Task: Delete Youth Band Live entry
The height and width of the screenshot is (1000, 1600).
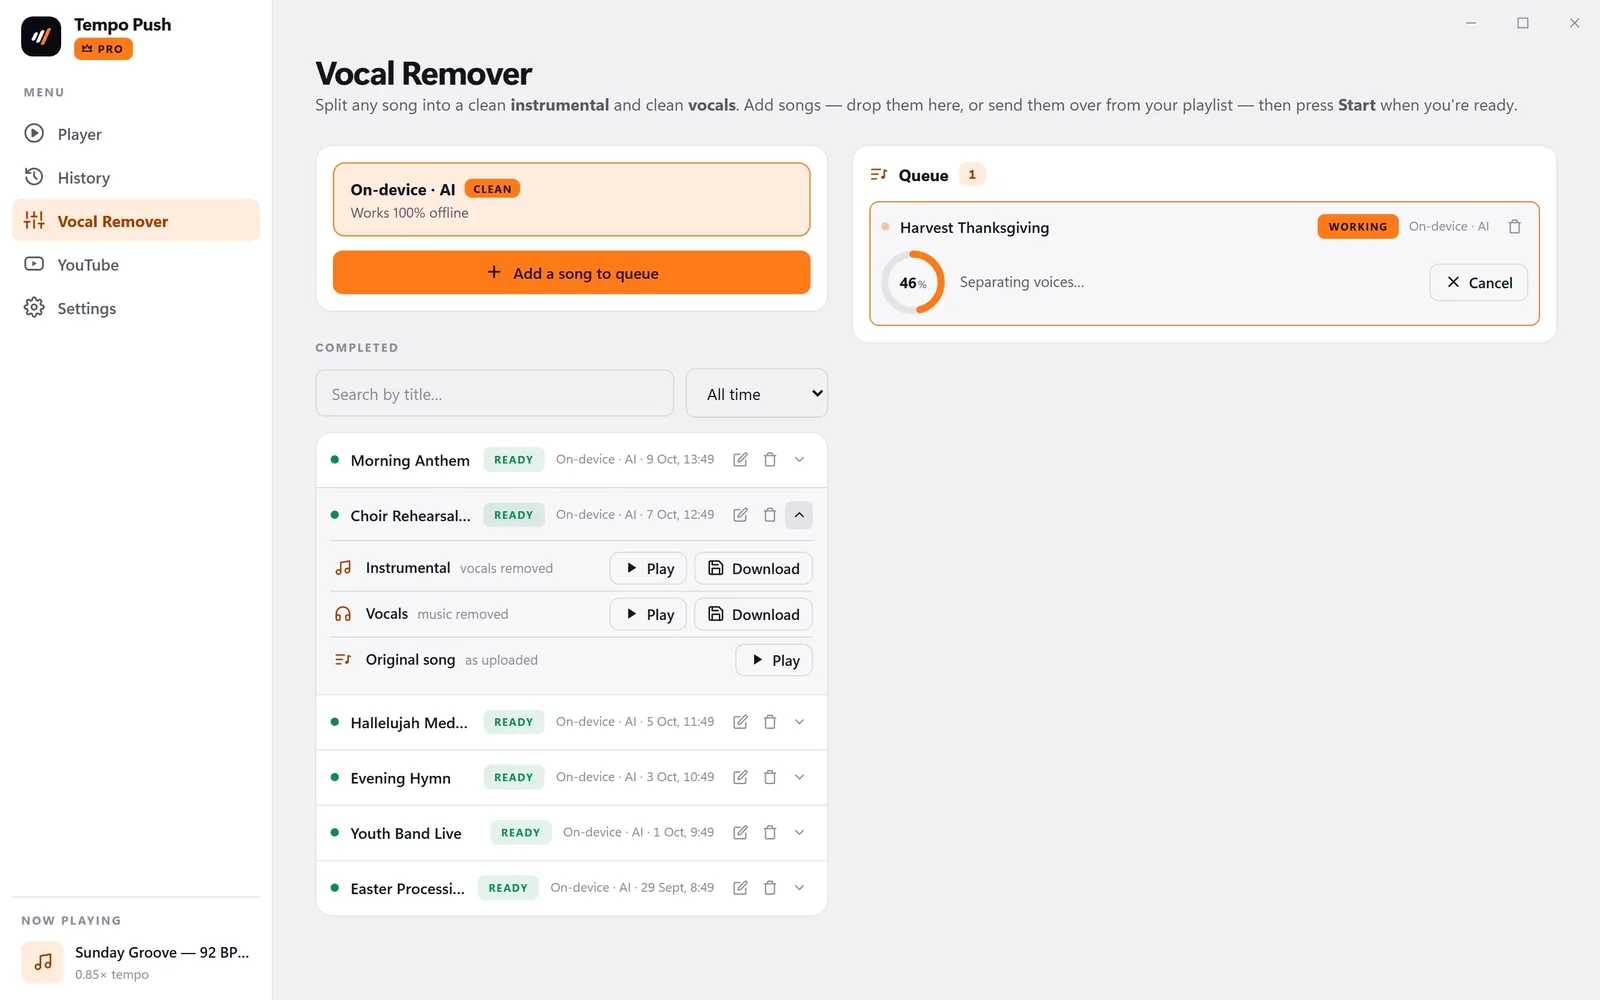Action: pos(770,832)
